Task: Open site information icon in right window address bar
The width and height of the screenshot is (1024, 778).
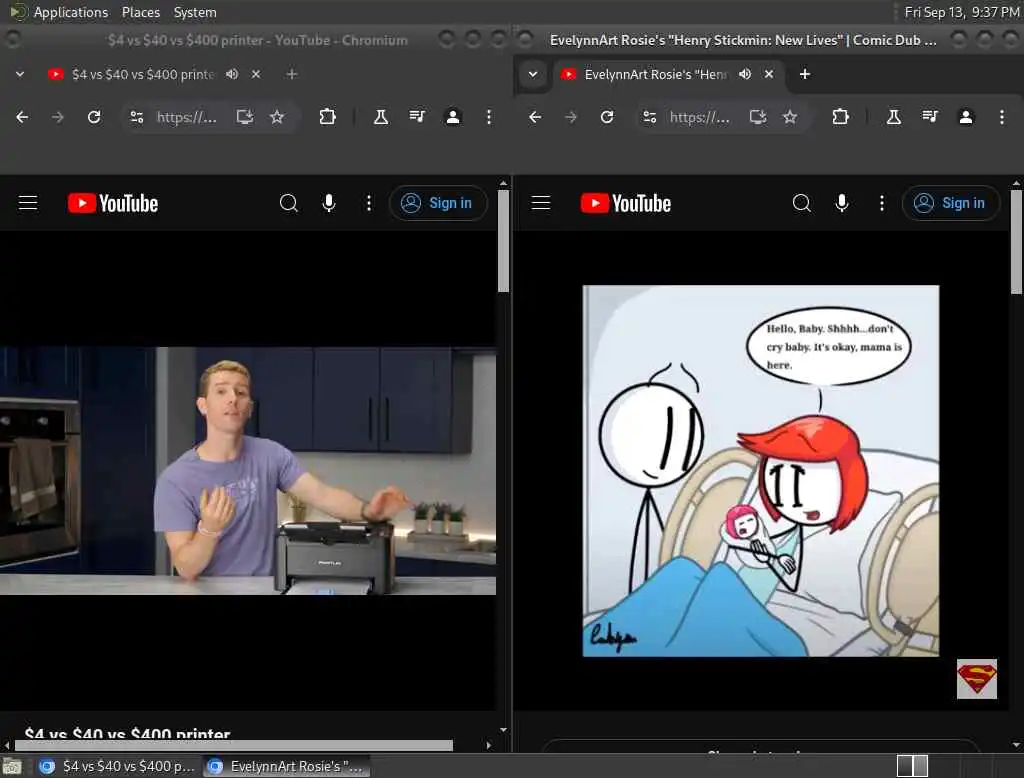Action: (650, 117)
